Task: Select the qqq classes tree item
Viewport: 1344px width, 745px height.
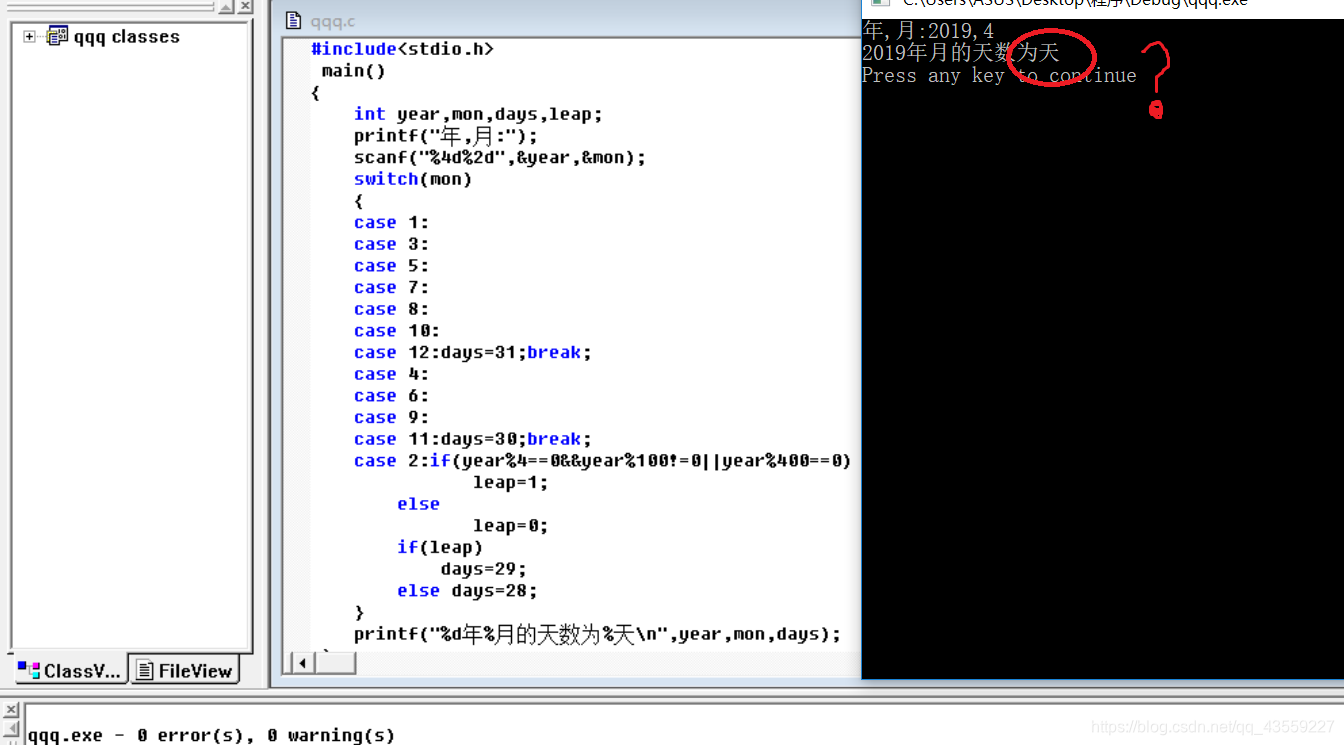Action: click(x=126, y=37)
